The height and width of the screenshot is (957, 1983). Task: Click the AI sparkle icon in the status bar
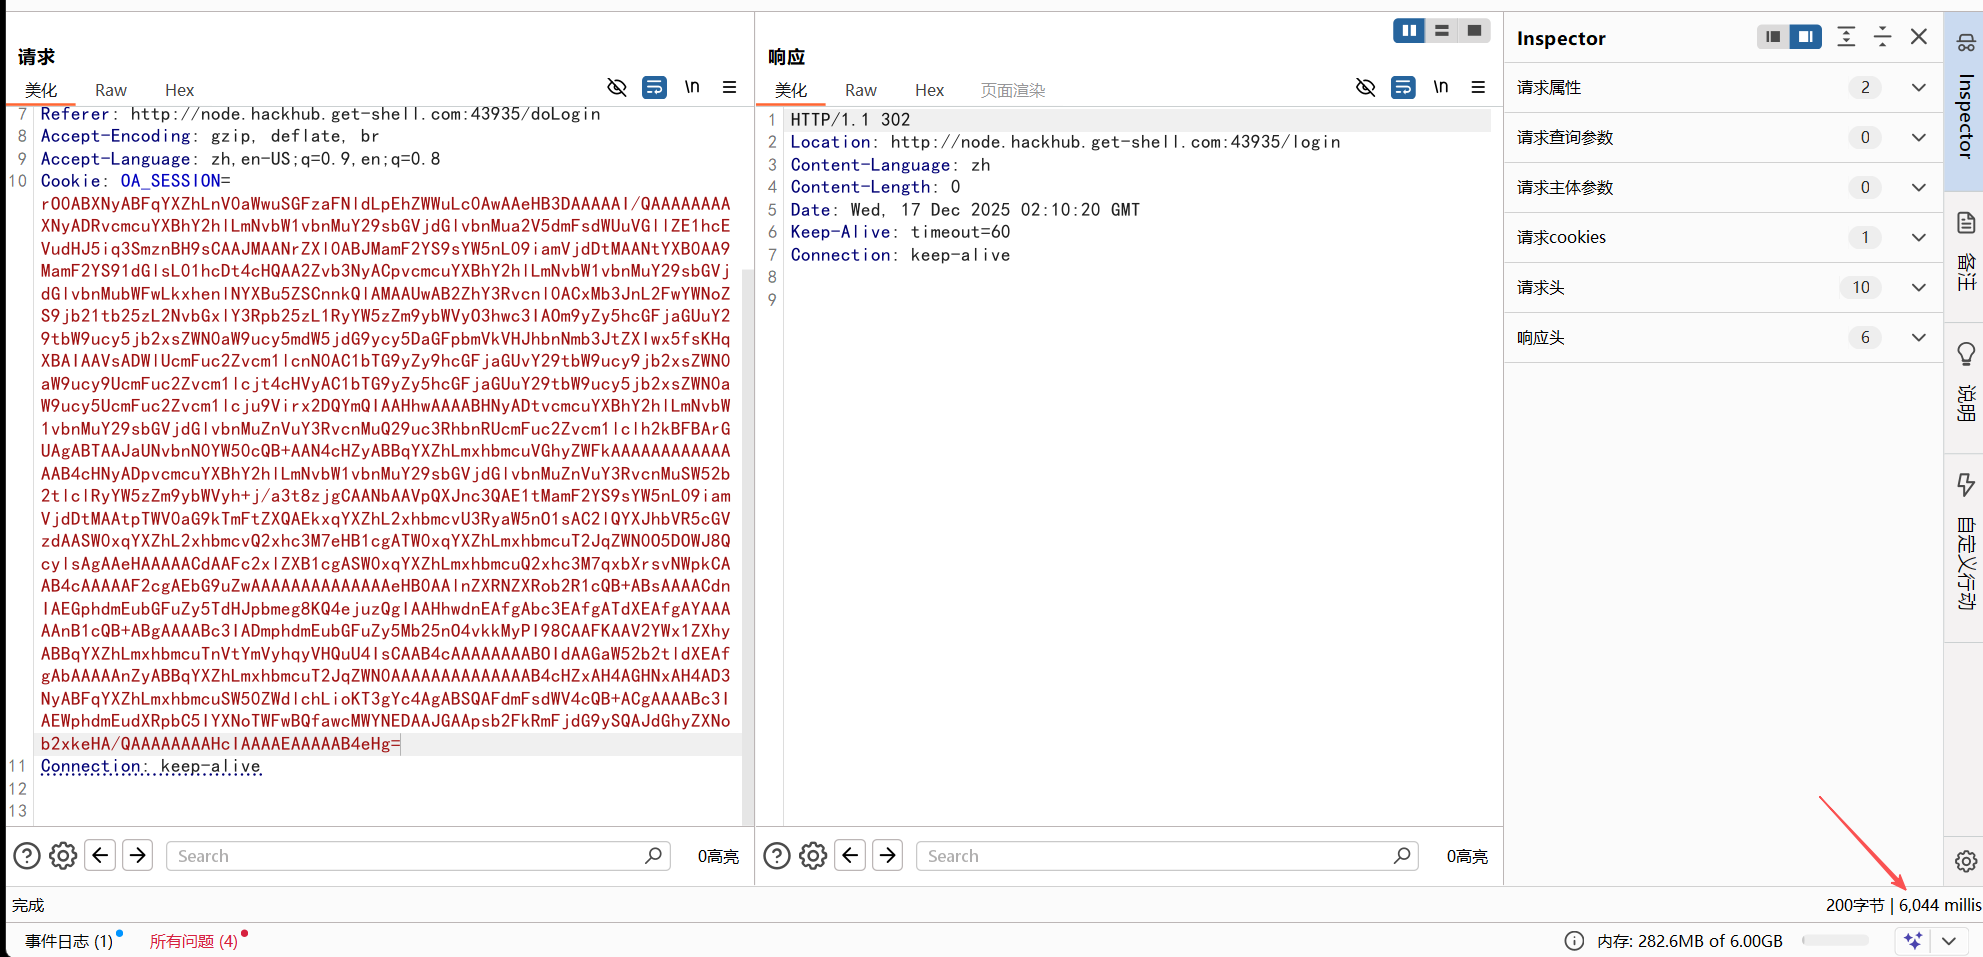(1913, 941)
